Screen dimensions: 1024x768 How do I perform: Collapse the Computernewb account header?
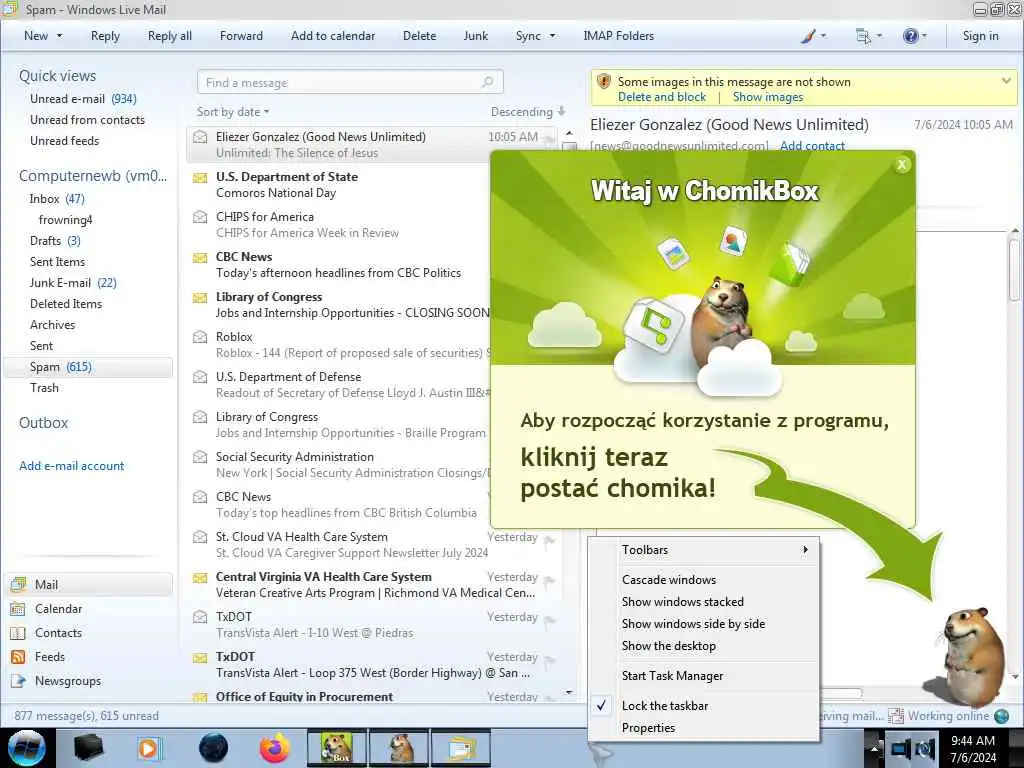[x=93, y=176]
